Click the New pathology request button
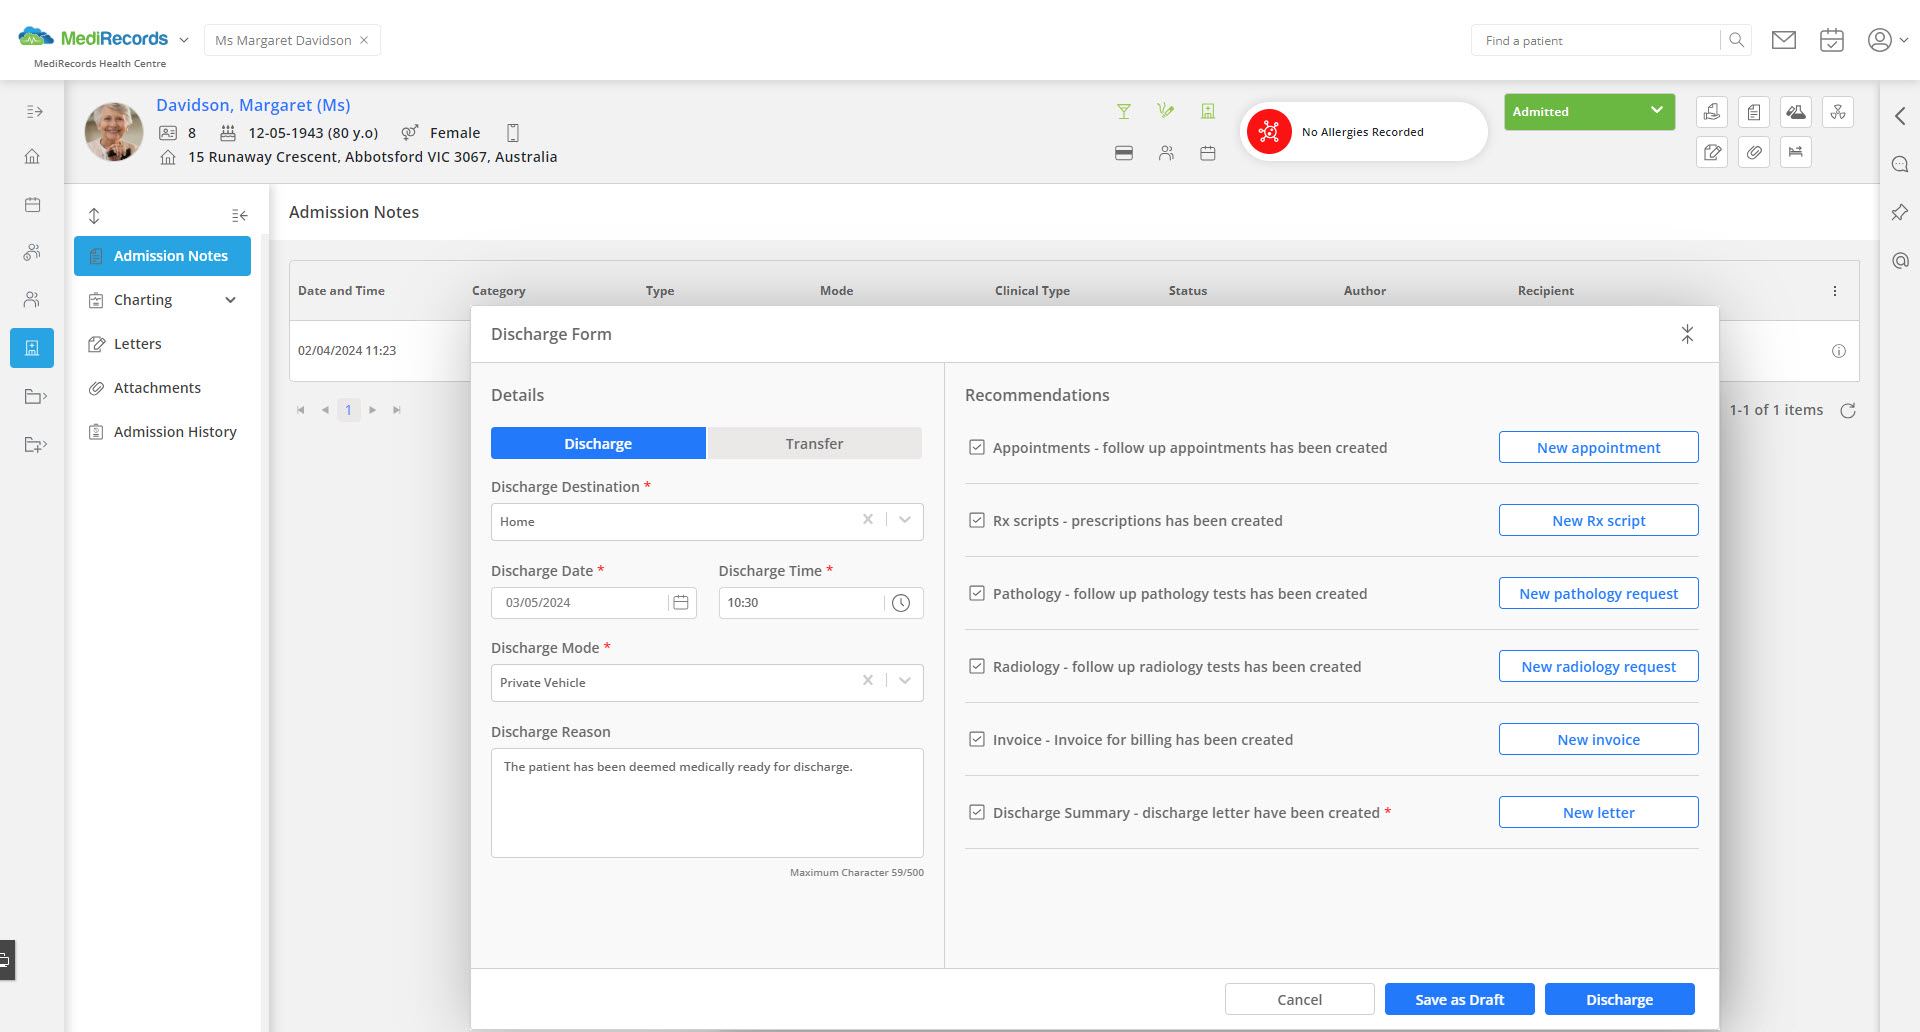Viewport: 1920px width, 1032px height. 1598,594
